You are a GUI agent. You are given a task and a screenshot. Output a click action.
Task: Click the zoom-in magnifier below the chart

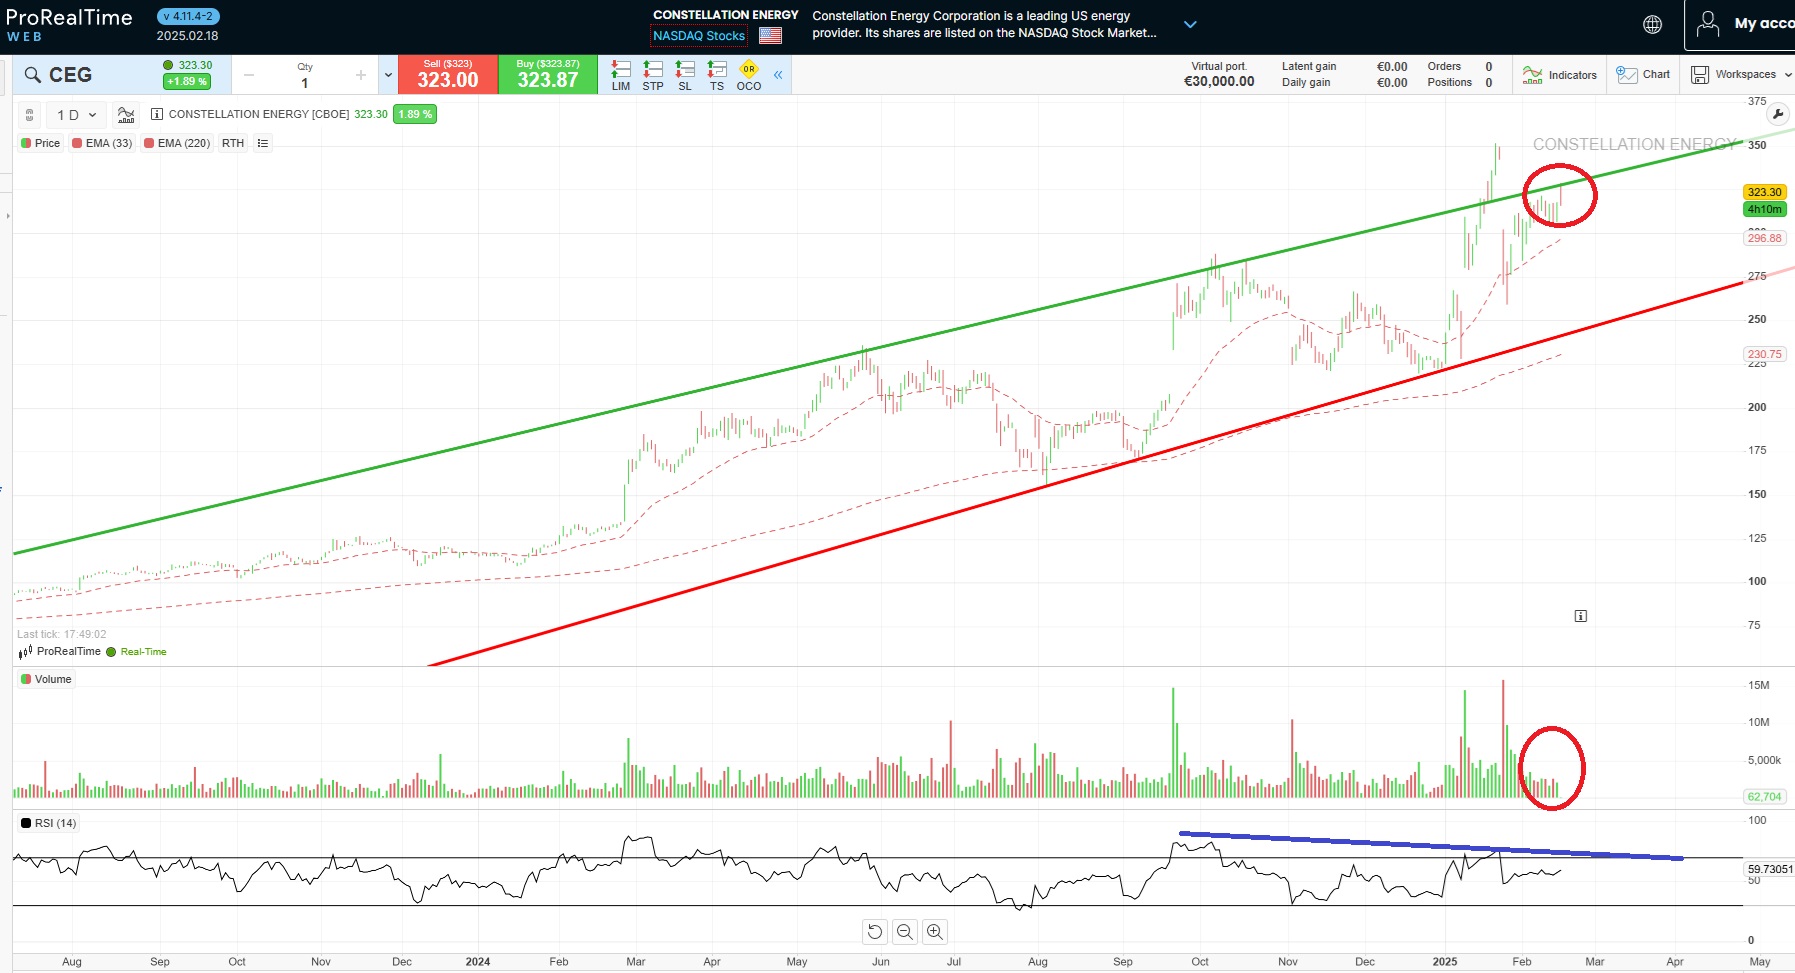[933, 931]
